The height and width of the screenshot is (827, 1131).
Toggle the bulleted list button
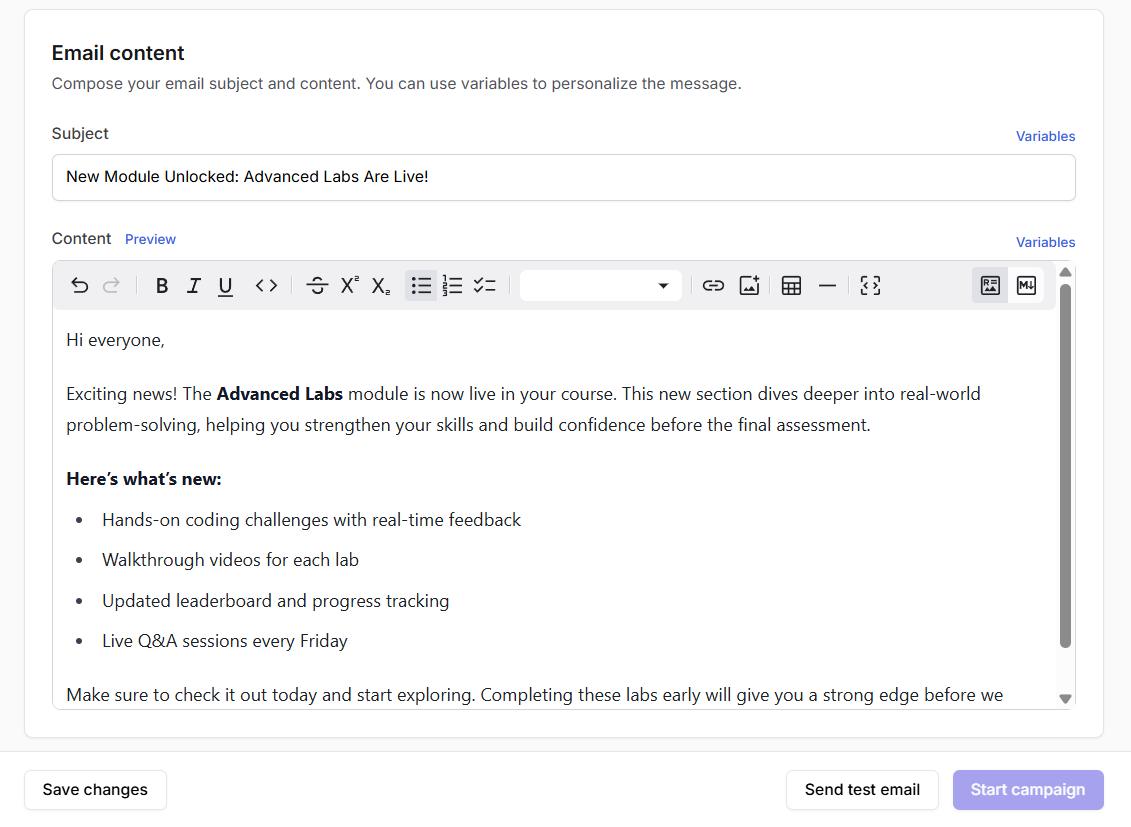click(x=421, y=286)
